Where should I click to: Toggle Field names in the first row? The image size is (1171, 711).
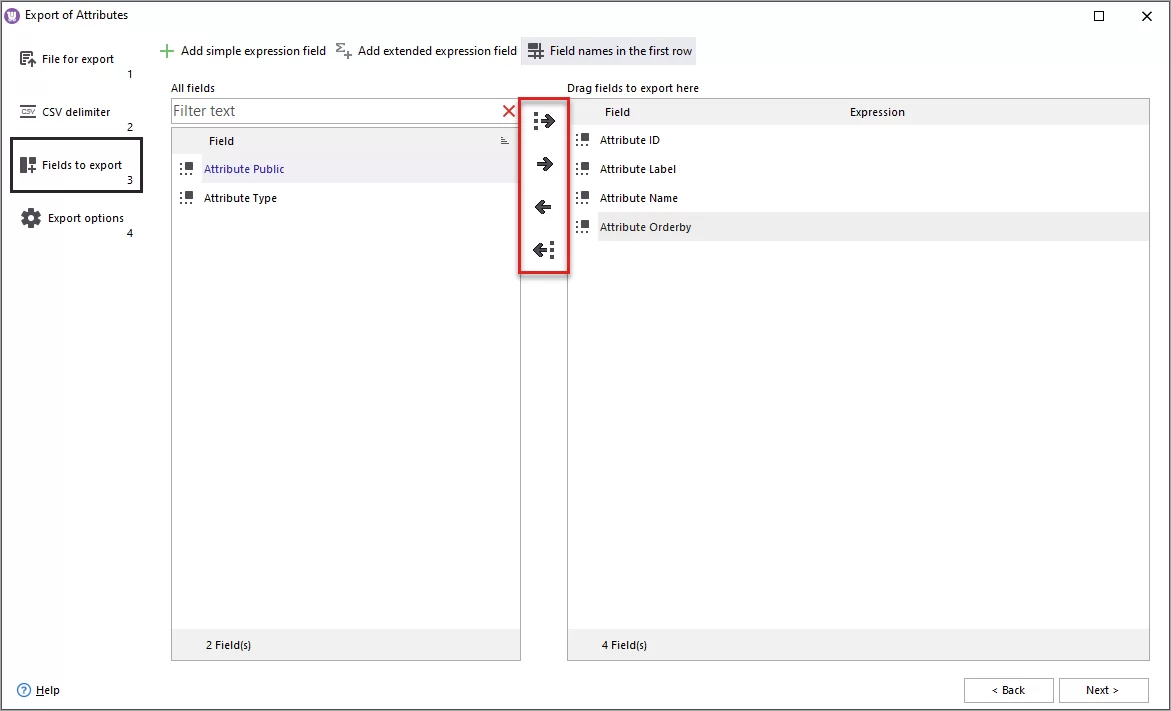point(608,50)
